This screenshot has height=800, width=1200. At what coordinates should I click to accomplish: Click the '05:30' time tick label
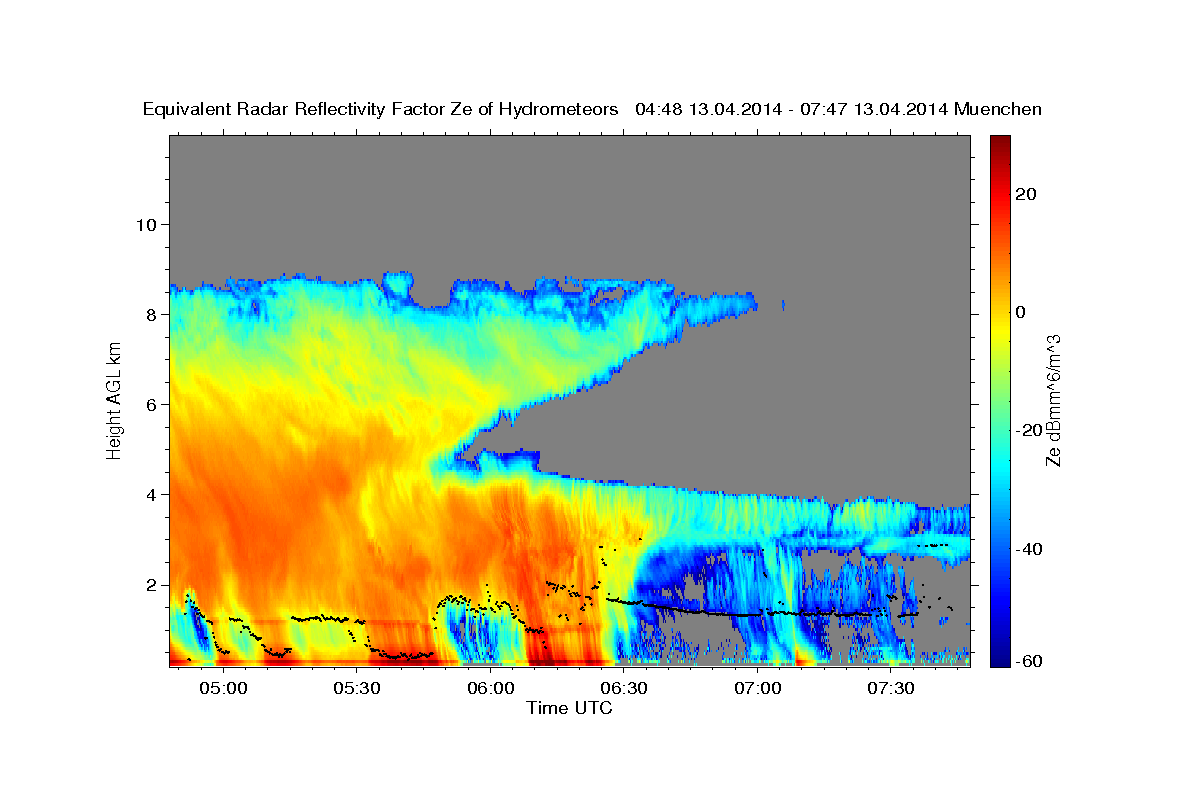[x=357, y=688]
